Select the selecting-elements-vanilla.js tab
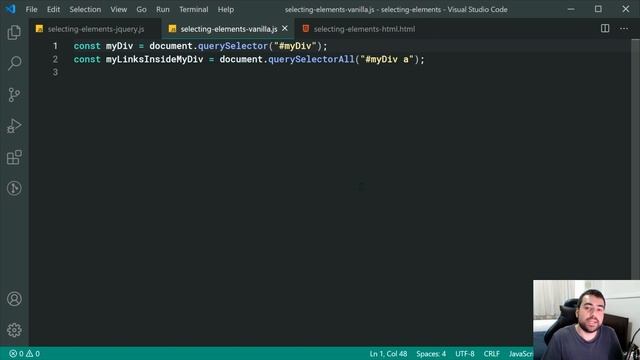This screenshot has height=360, width=640. coord(229,29)
